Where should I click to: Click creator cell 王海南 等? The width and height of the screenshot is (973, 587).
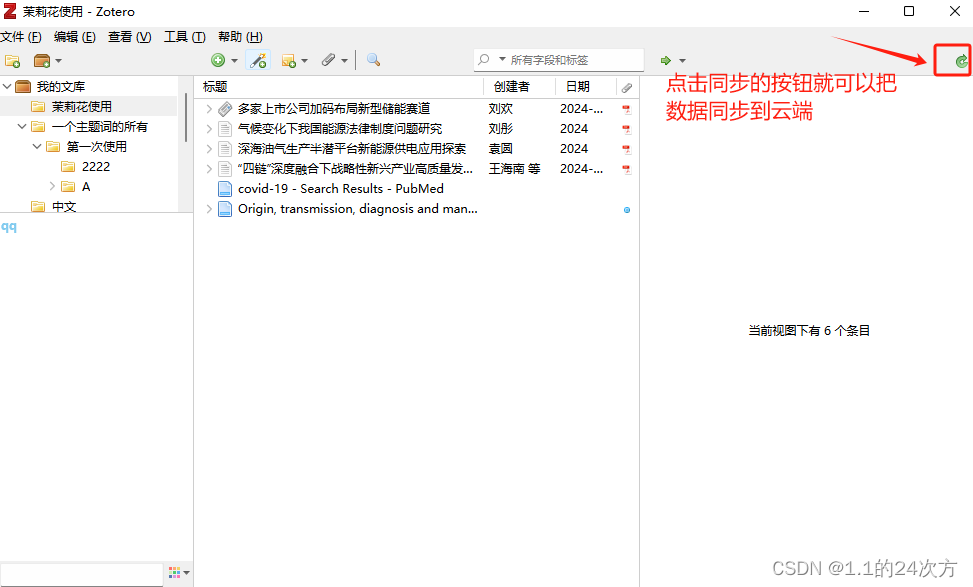(514, 168)
